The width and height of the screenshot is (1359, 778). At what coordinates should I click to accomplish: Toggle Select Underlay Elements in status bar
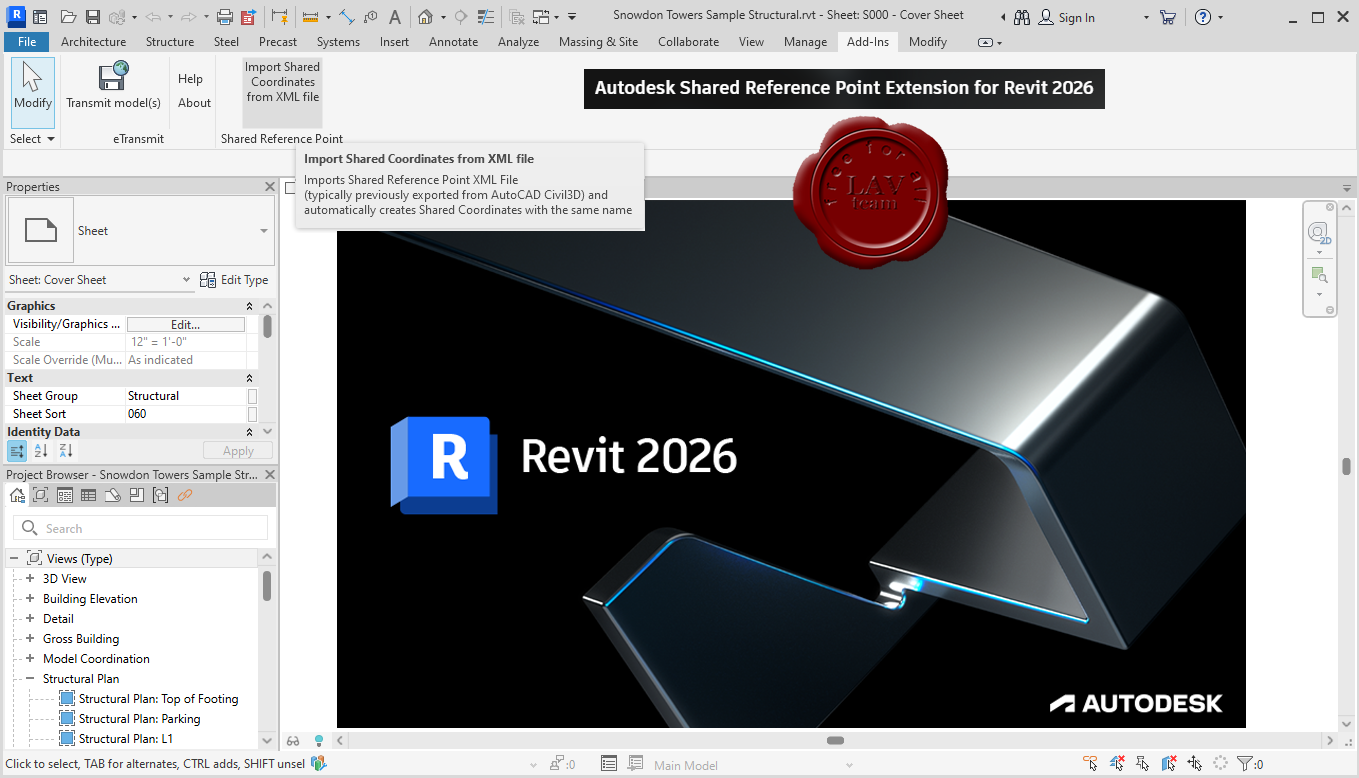coord(1117,764)
